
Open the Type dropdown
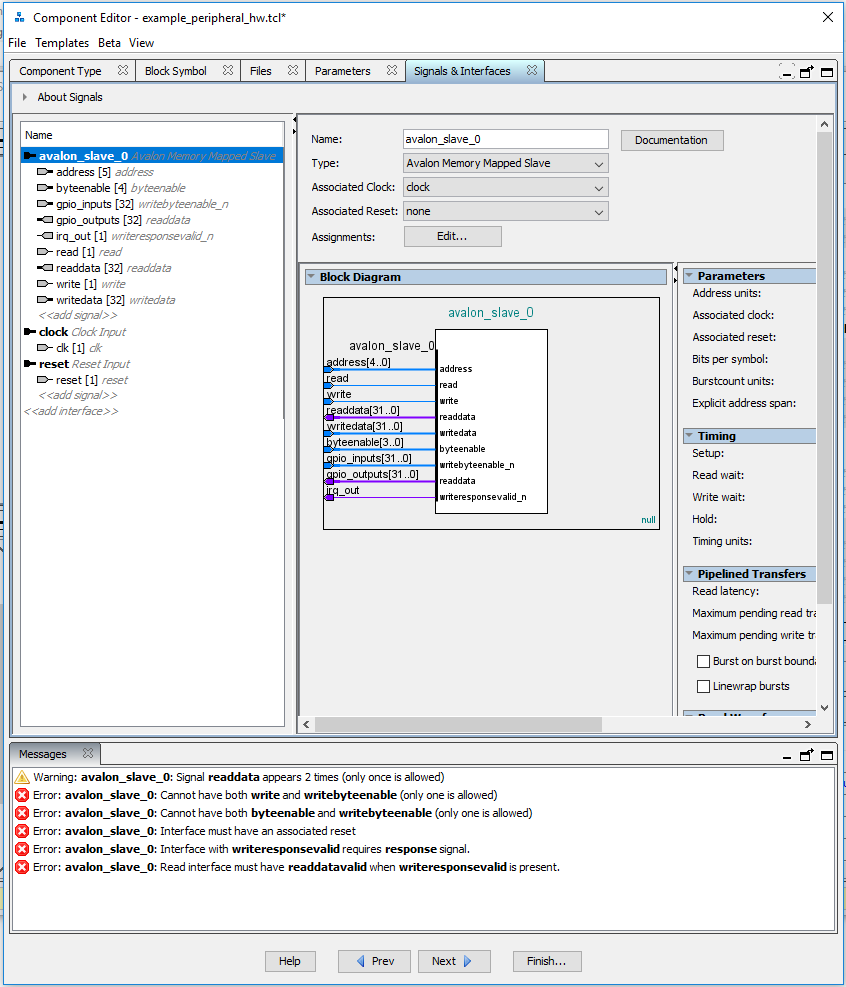(505, 163)
